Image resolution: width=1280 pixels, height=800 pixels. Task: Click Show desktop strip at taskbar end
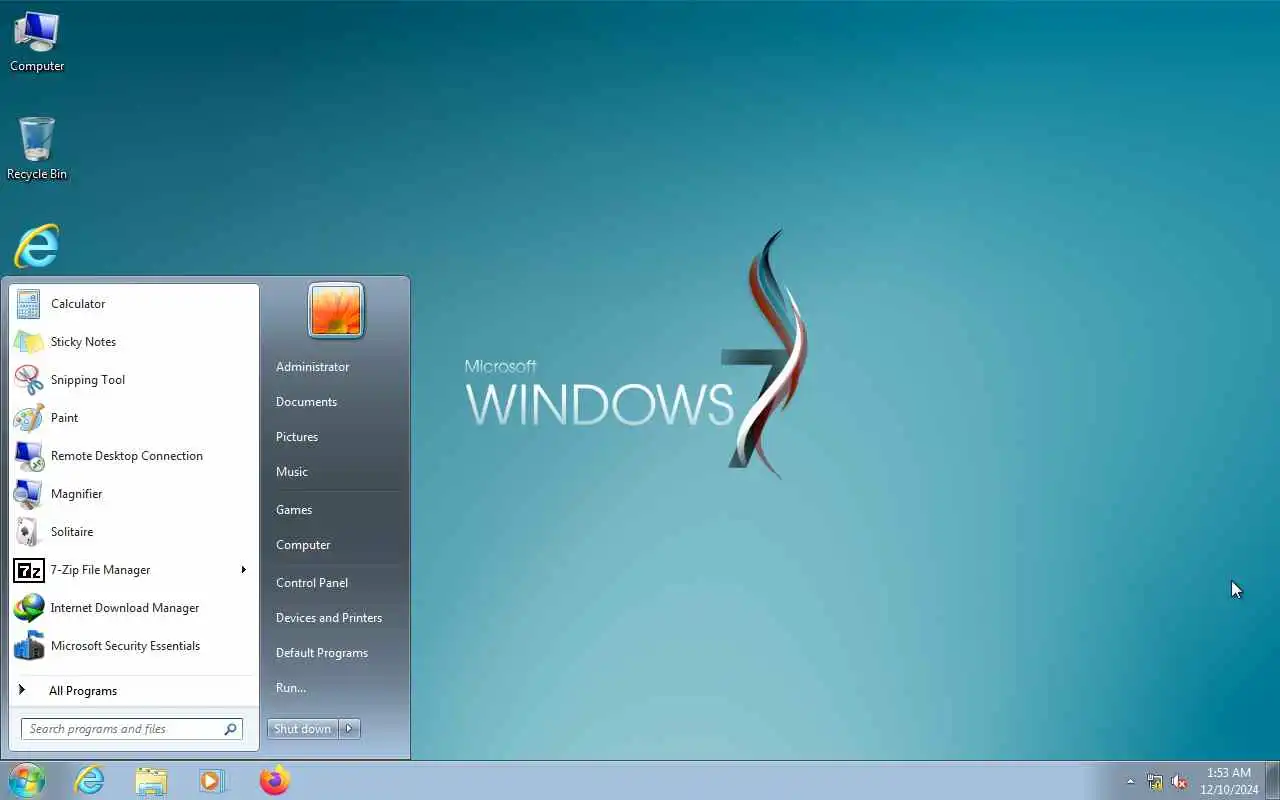[1273, 780]
